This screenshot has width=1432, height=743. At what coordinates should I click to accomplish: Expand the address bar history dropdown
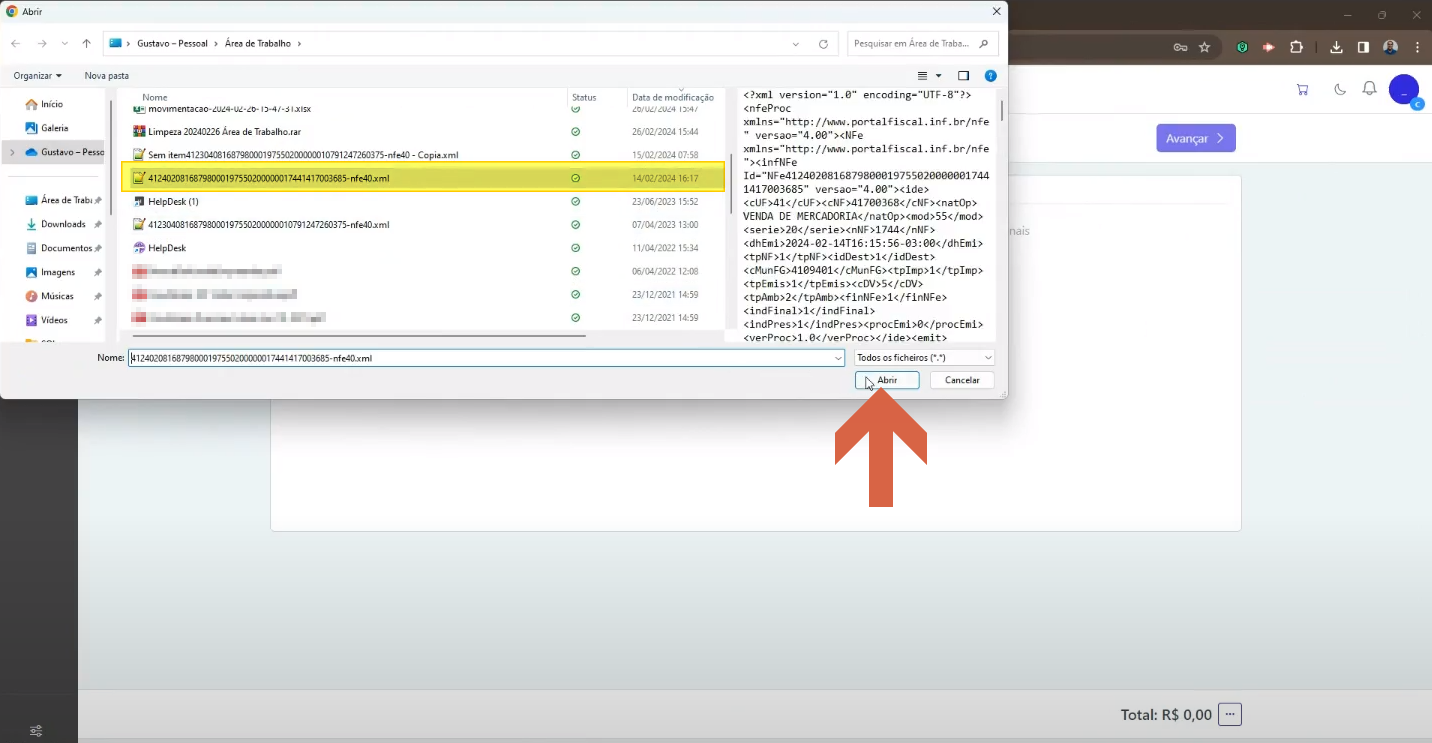pyautogui.click(x=796, y=44)
